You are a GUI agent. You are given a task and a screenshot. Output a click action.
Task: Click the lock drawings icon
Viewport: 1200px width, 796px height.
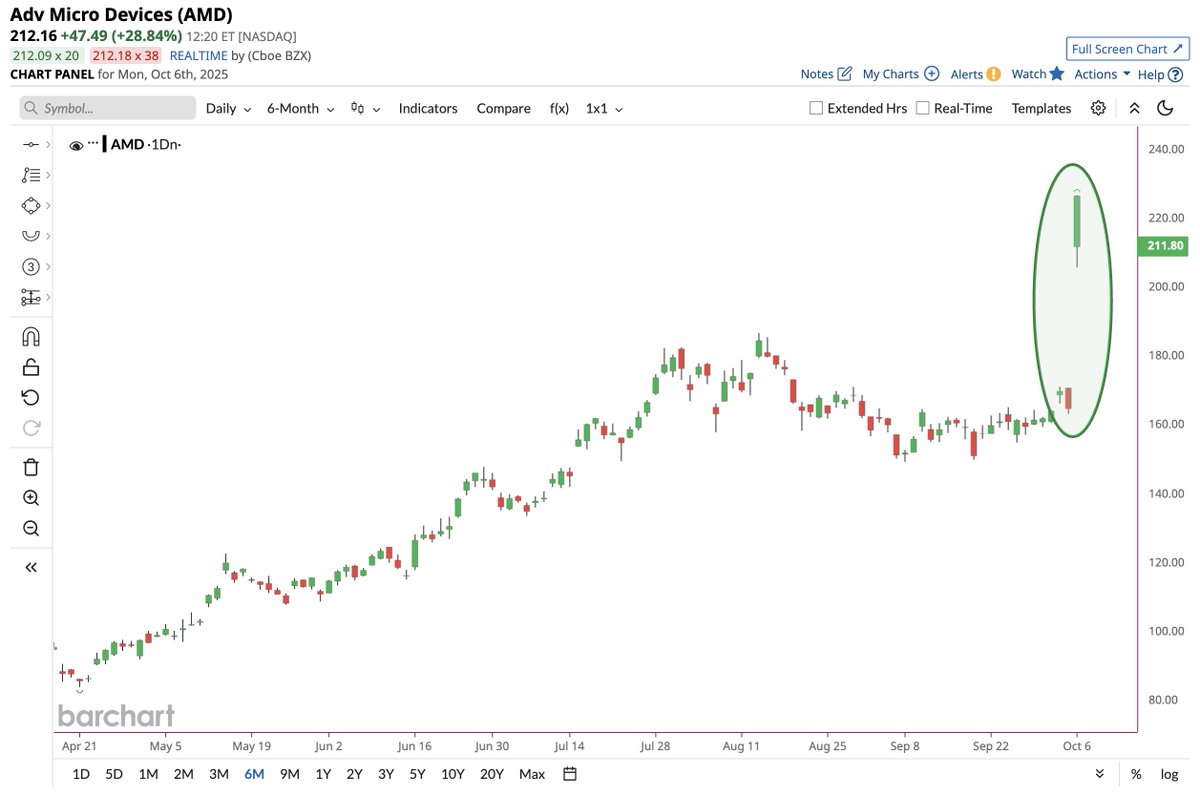30,367
